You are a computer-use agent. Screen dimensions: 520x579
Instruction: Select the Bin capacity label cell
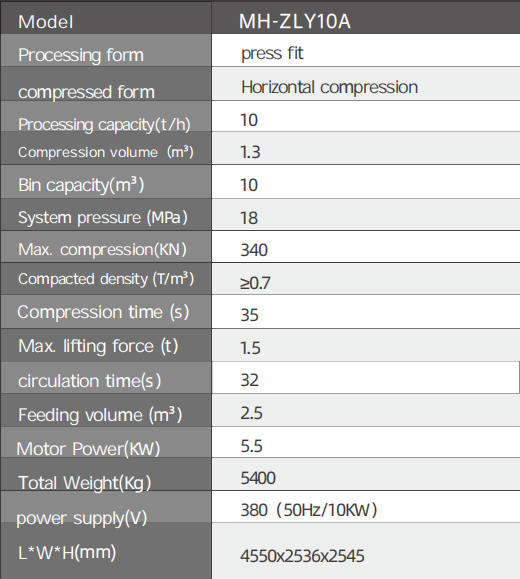click(x=106, y=182)
